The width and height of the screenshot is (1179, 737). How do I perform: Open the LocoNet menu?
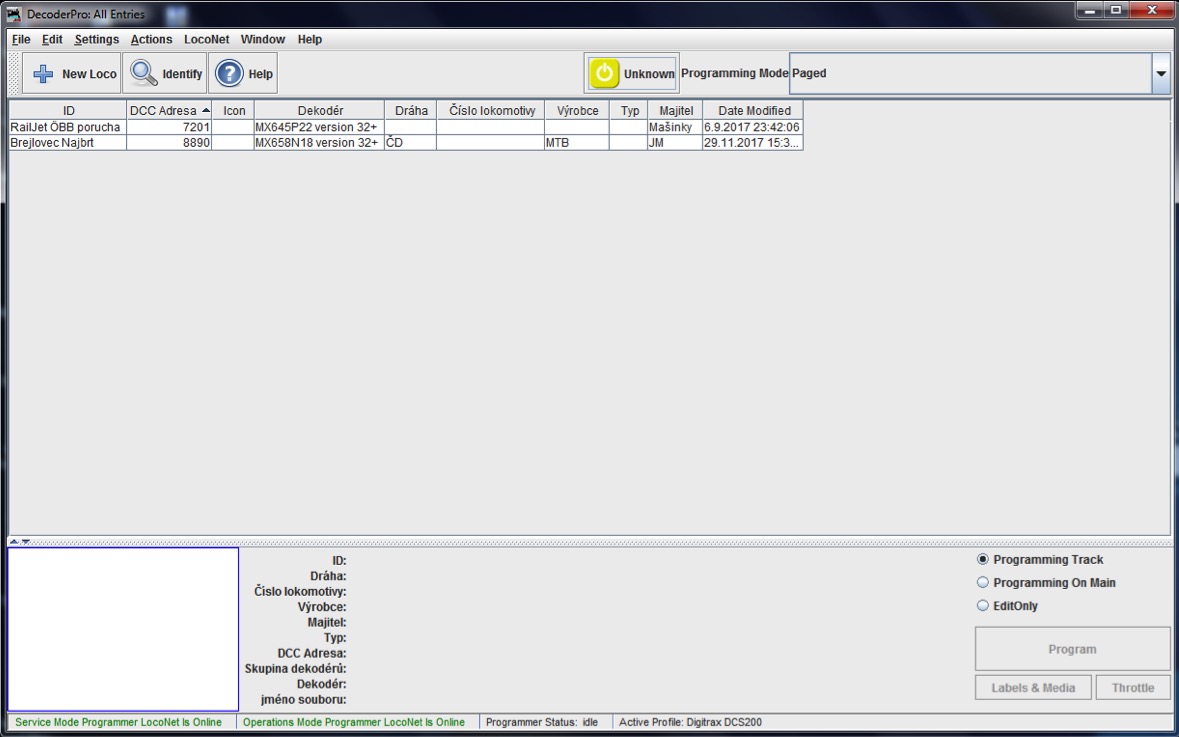click(206, 39)
